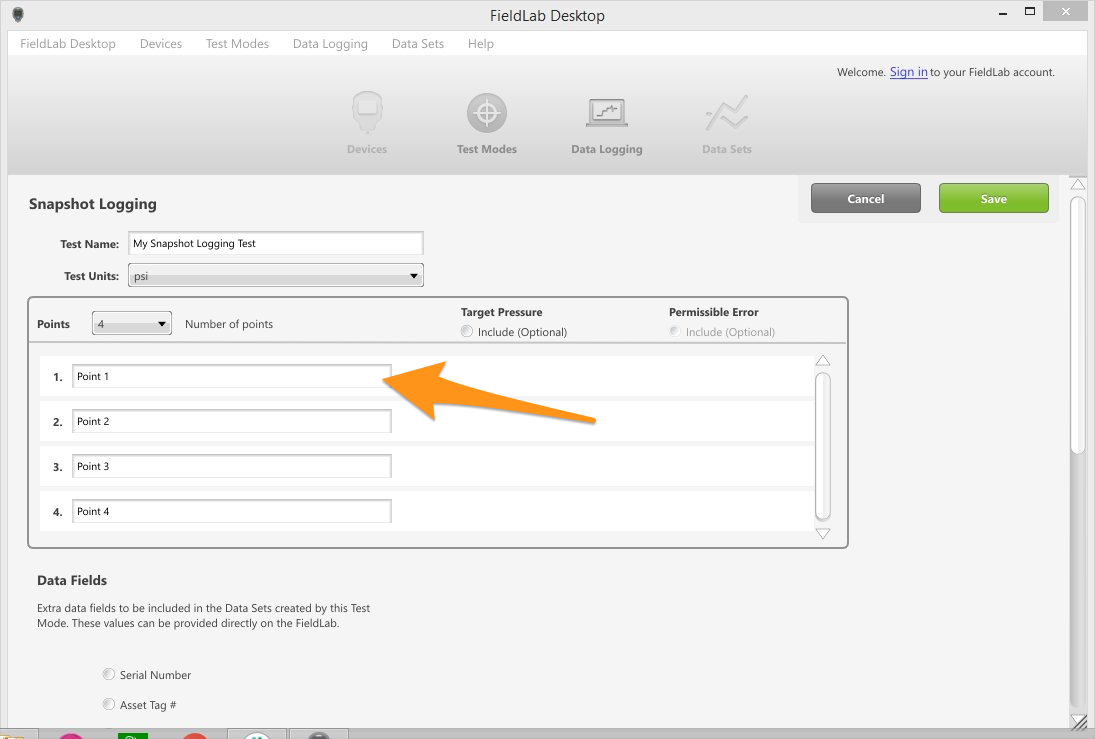This screenshot has height=739, width=1095.
Task: Click the window resize grip icon
Action: point(1078,722)
